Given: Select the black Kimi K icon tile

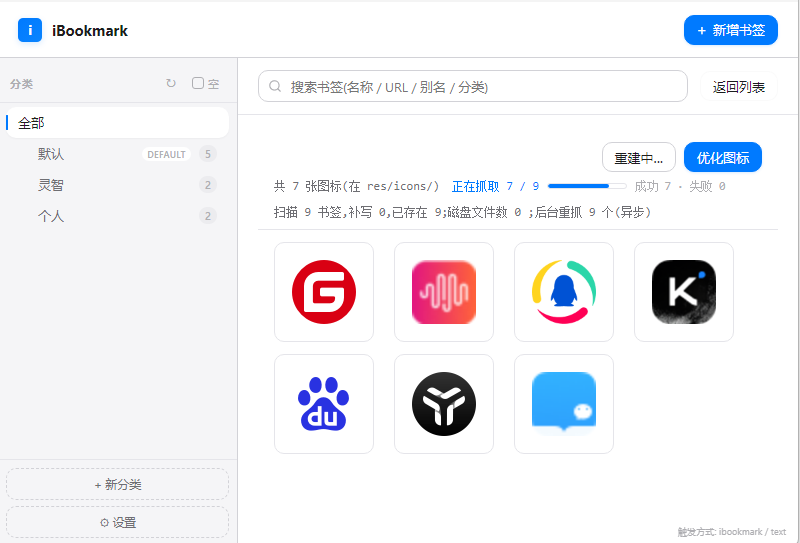Looking at the screenshot, I should 684,292.
